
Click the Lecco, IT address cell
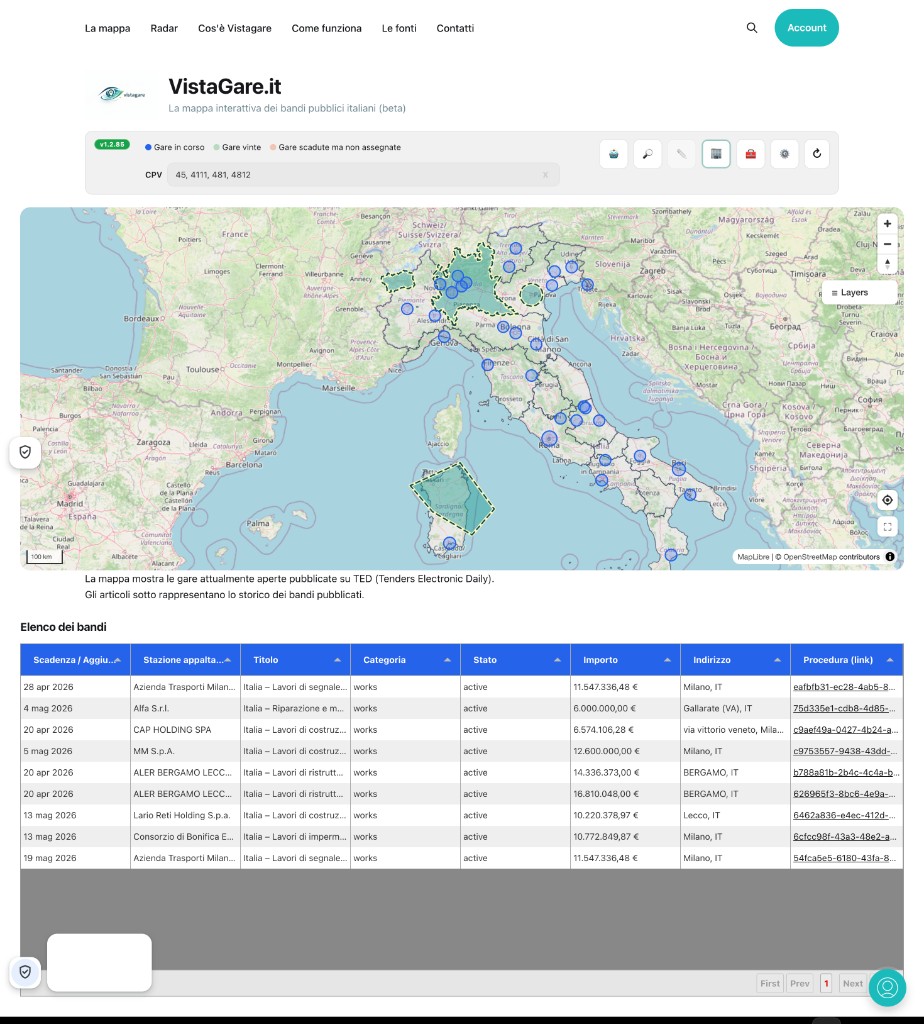click(x=735, y=816)
